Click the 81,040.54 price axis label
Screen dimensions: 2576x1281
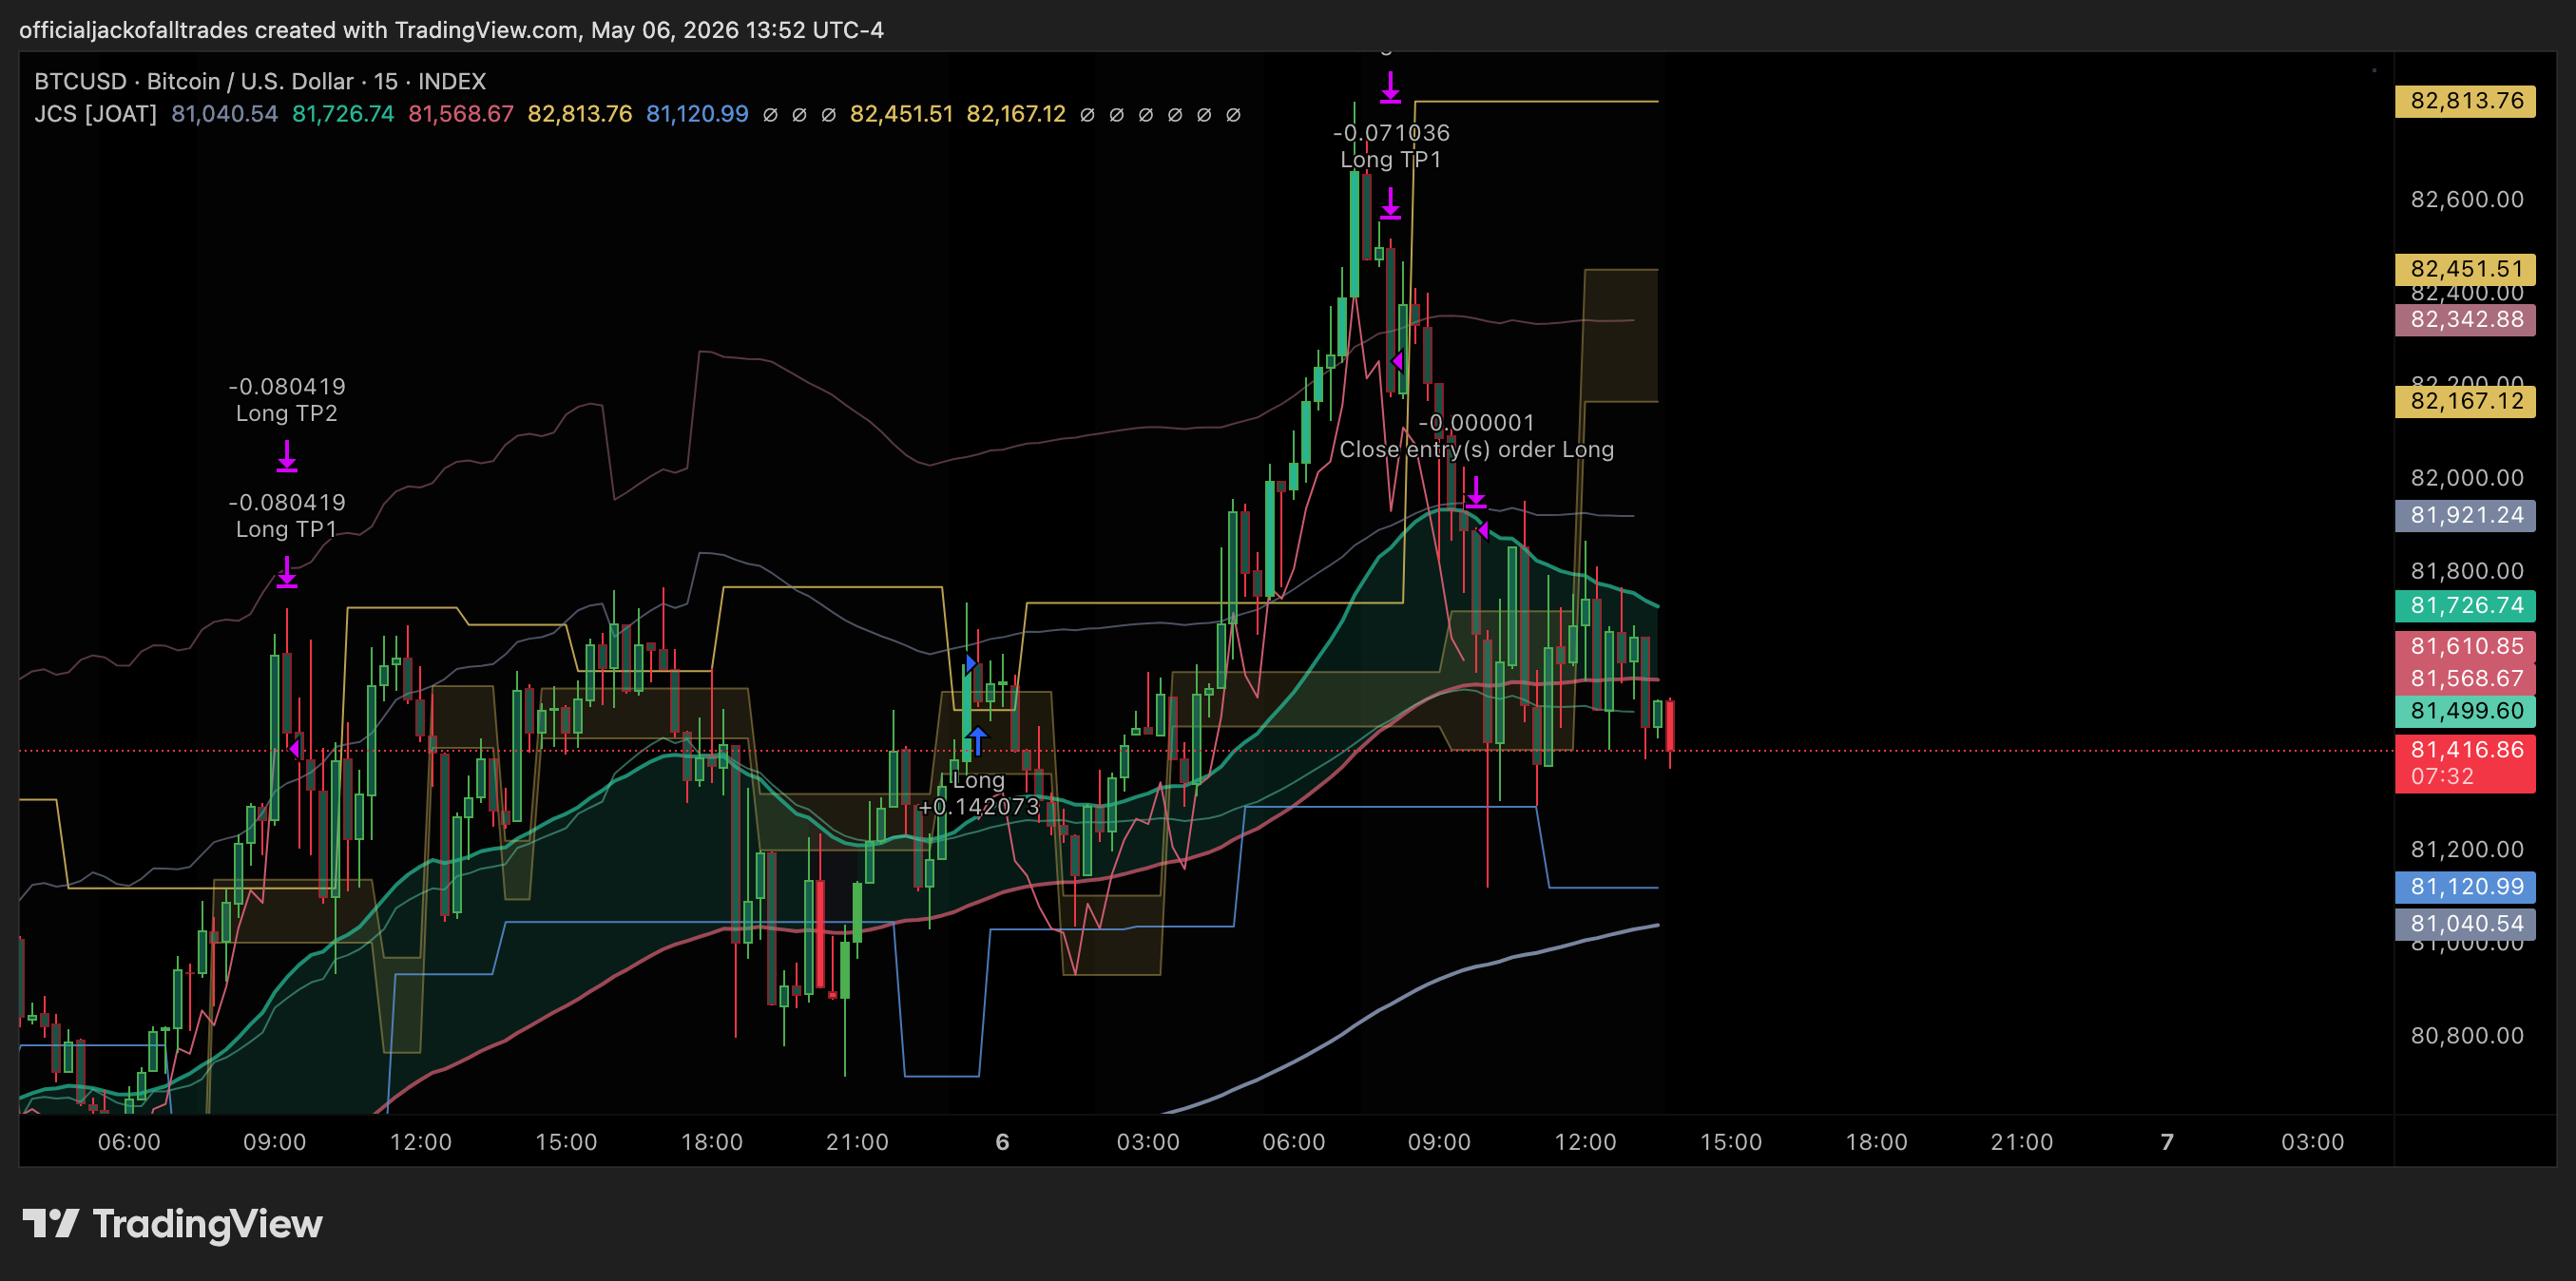[x=2465, y=924]
